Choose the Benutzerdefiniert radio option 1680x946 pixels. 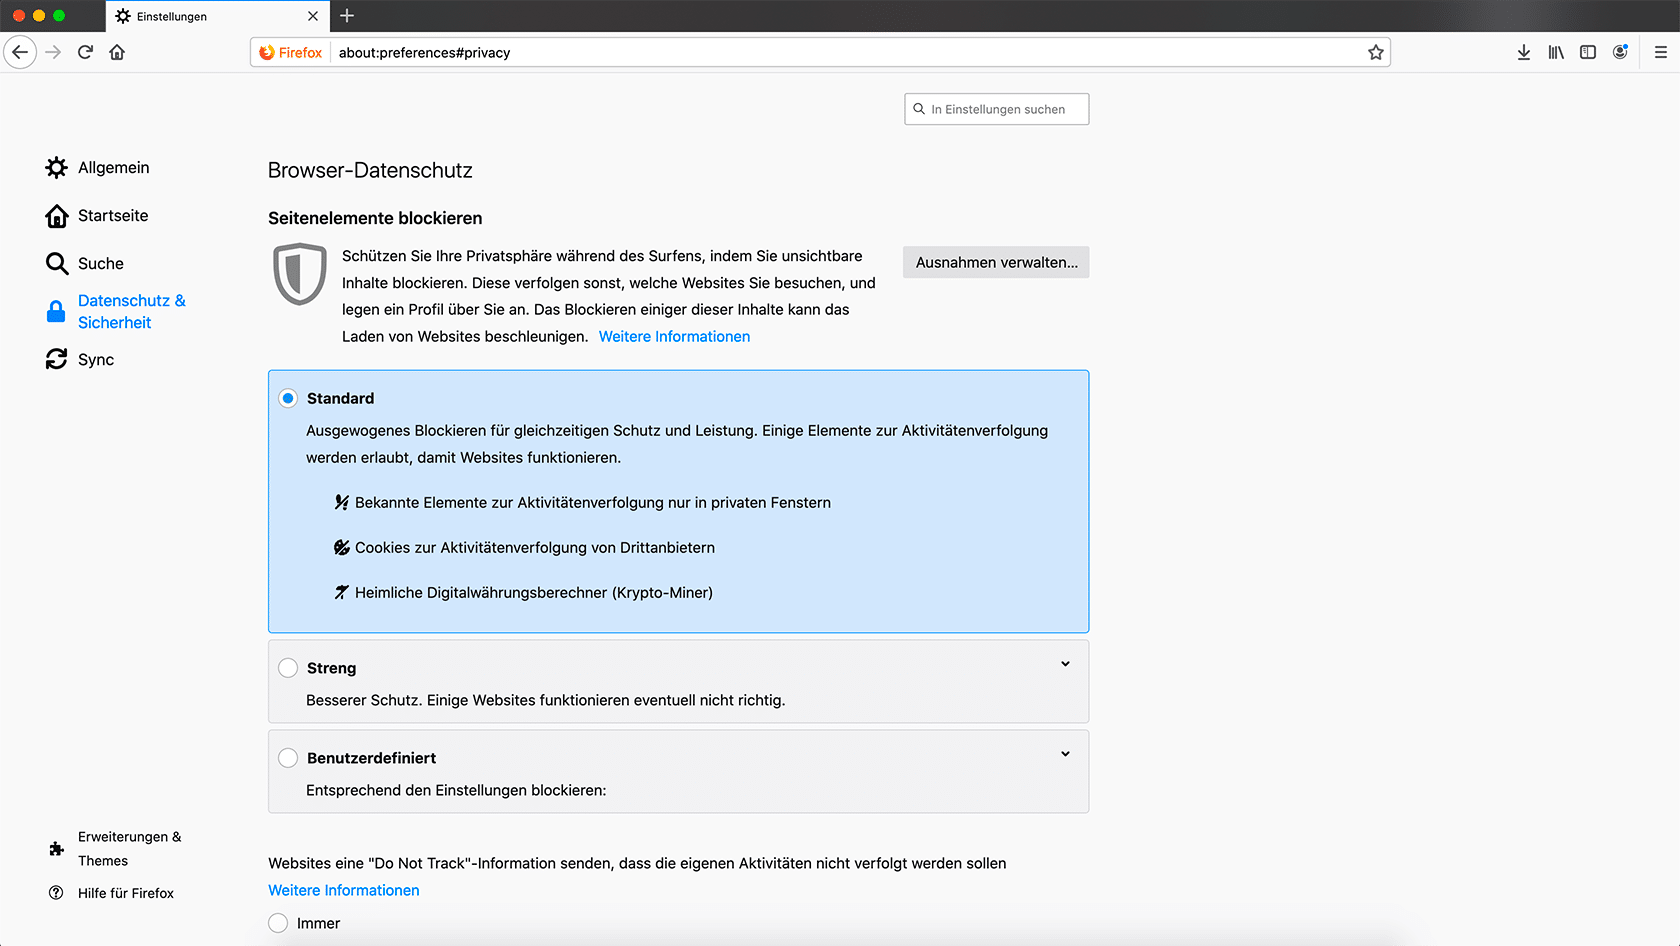point(288,758)
